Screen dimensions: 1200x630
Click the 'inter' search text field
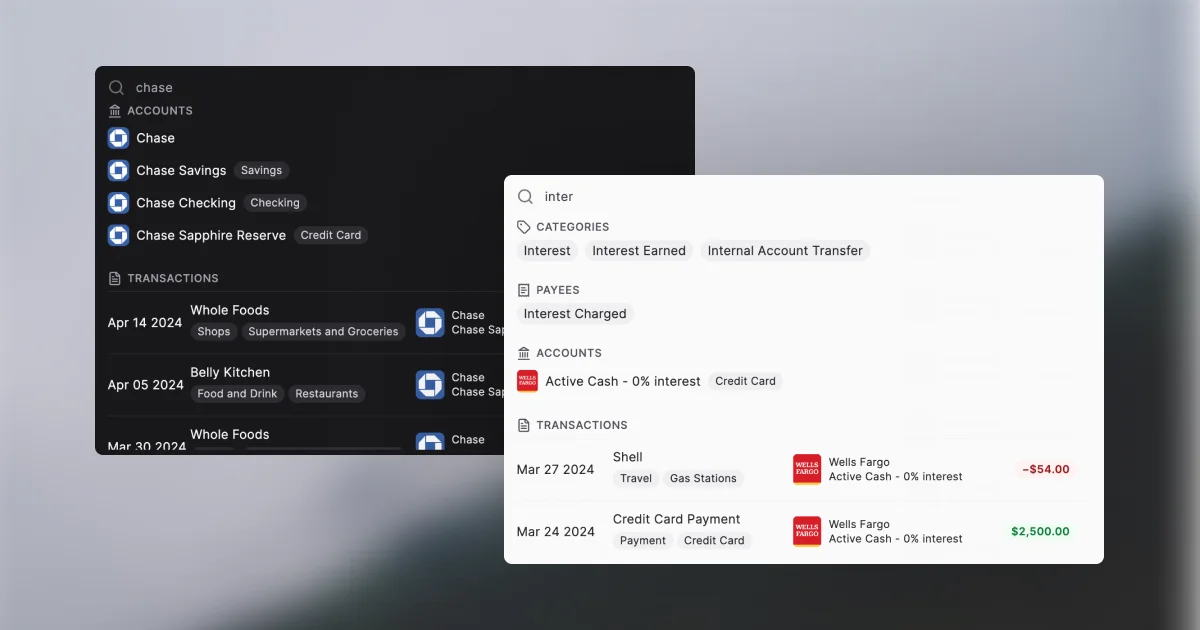pyautogui.click(x=800, y=197)
